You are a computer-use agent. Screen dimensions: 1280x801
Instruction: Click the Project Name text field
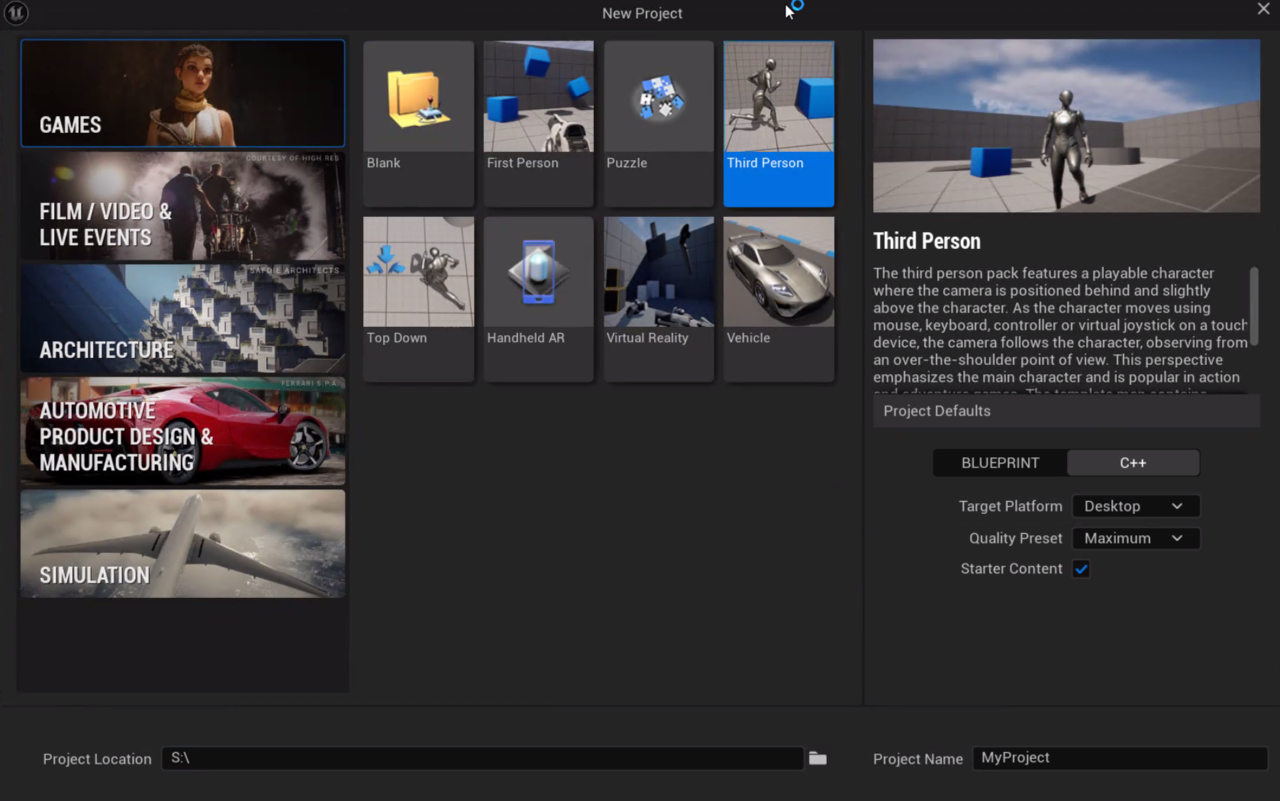pyautogui.click(x=1118, y=758)
